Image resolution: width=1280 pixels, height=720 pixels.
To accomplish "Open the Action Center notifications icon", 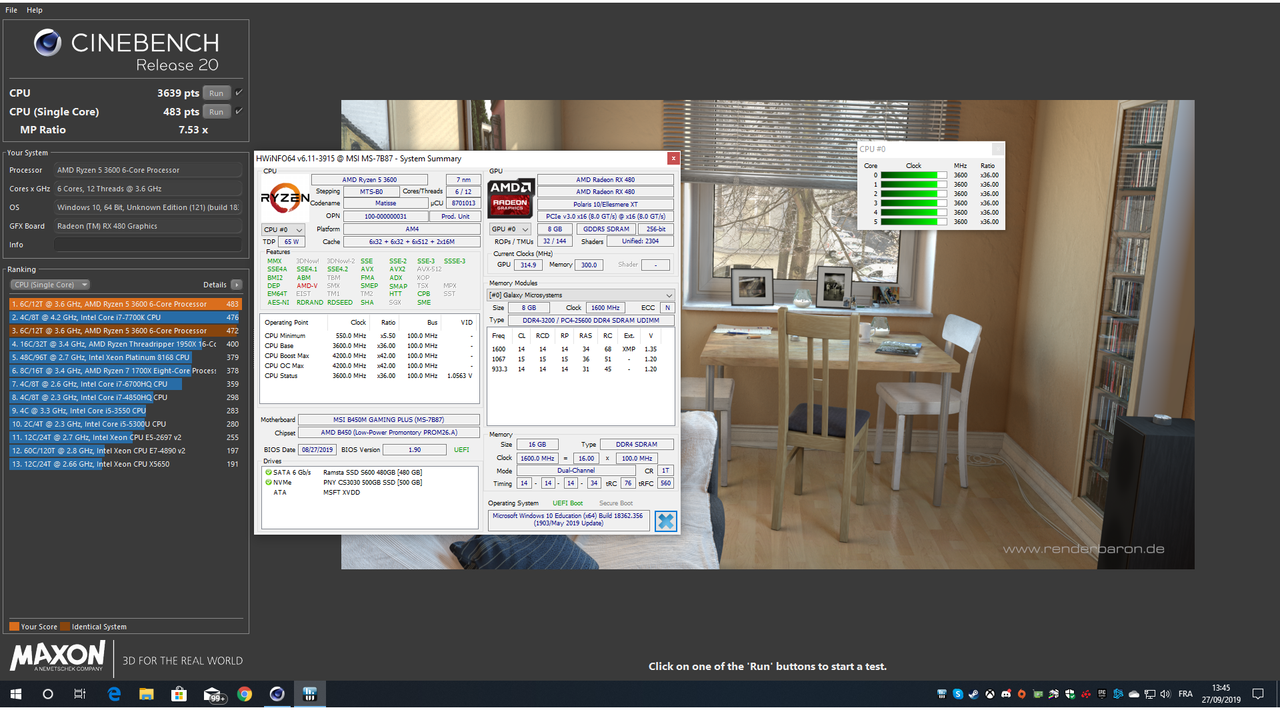I will [1258, 694].
